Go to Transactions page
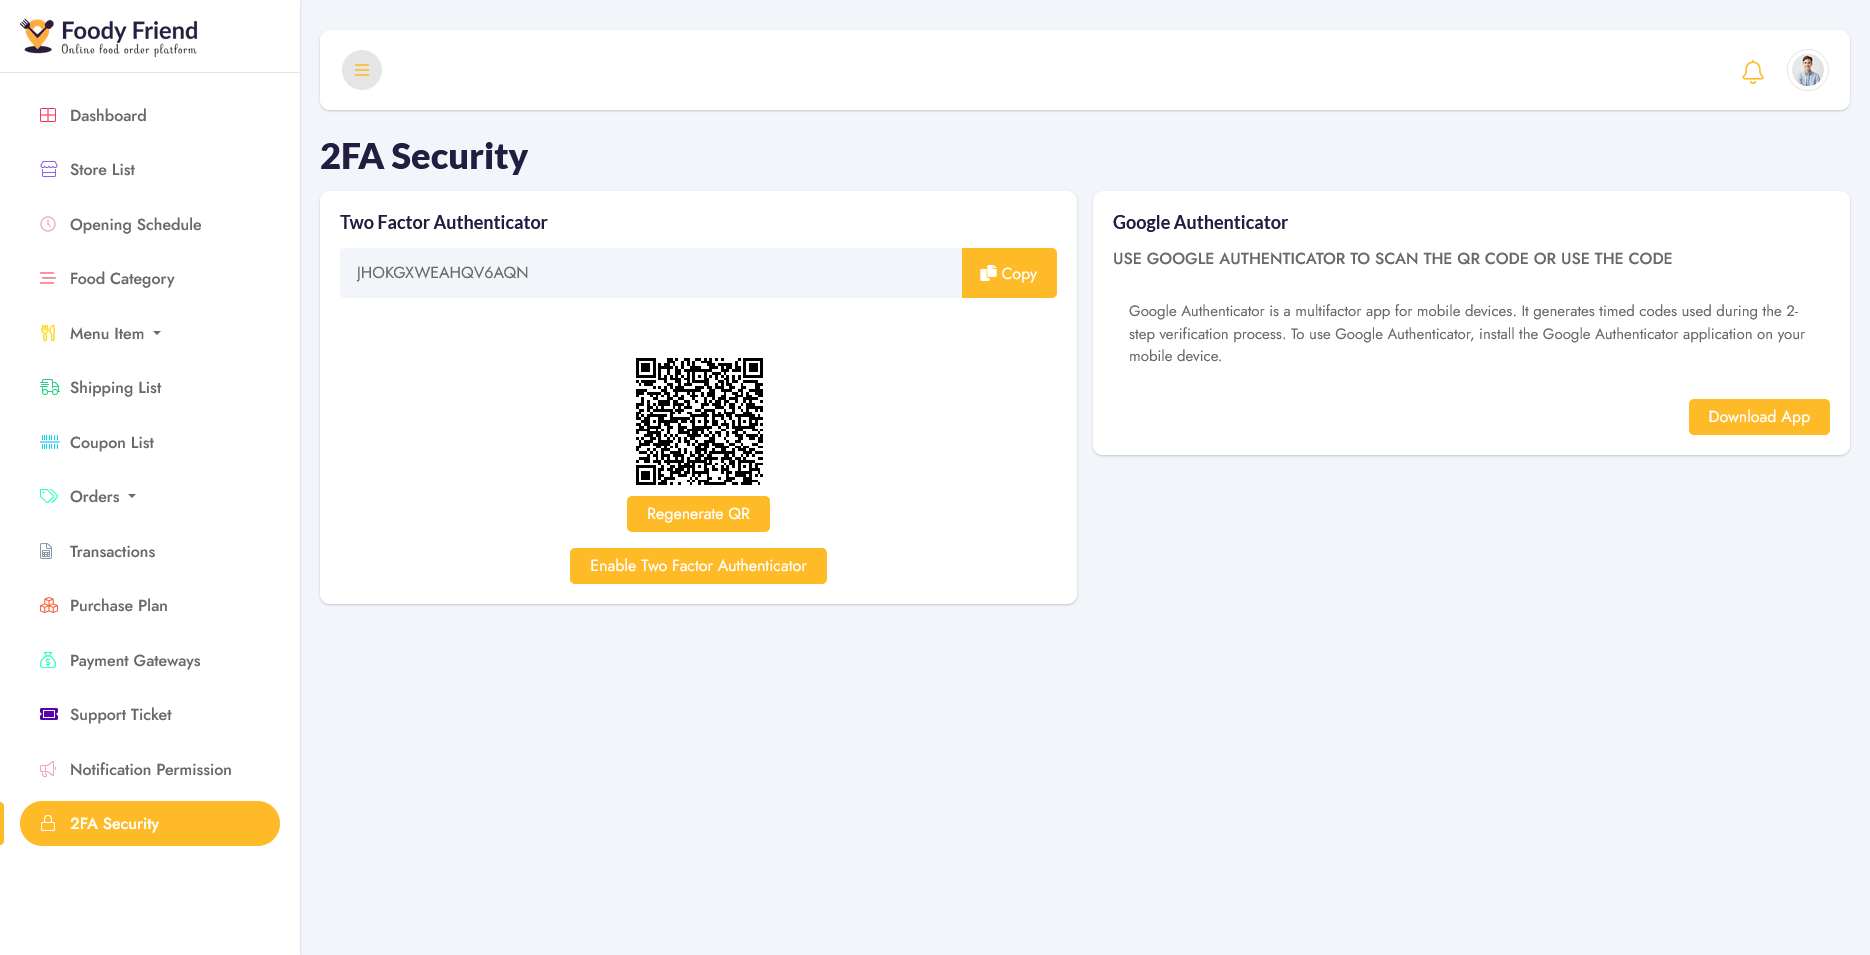The image size is (1870, 955). coord(112,551)
